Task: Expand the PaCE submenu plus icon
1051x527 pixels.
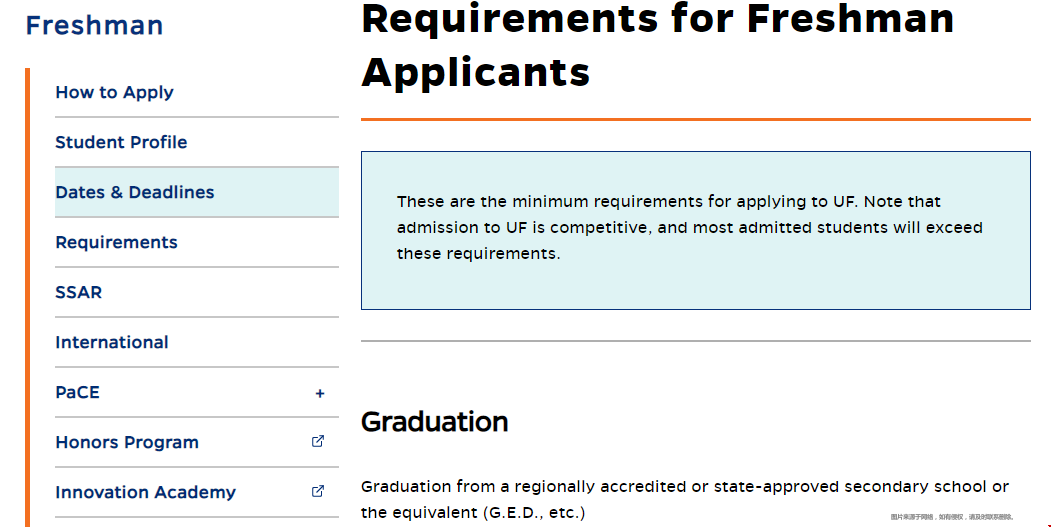Action: pyautogui.click(x=320, y=394)
